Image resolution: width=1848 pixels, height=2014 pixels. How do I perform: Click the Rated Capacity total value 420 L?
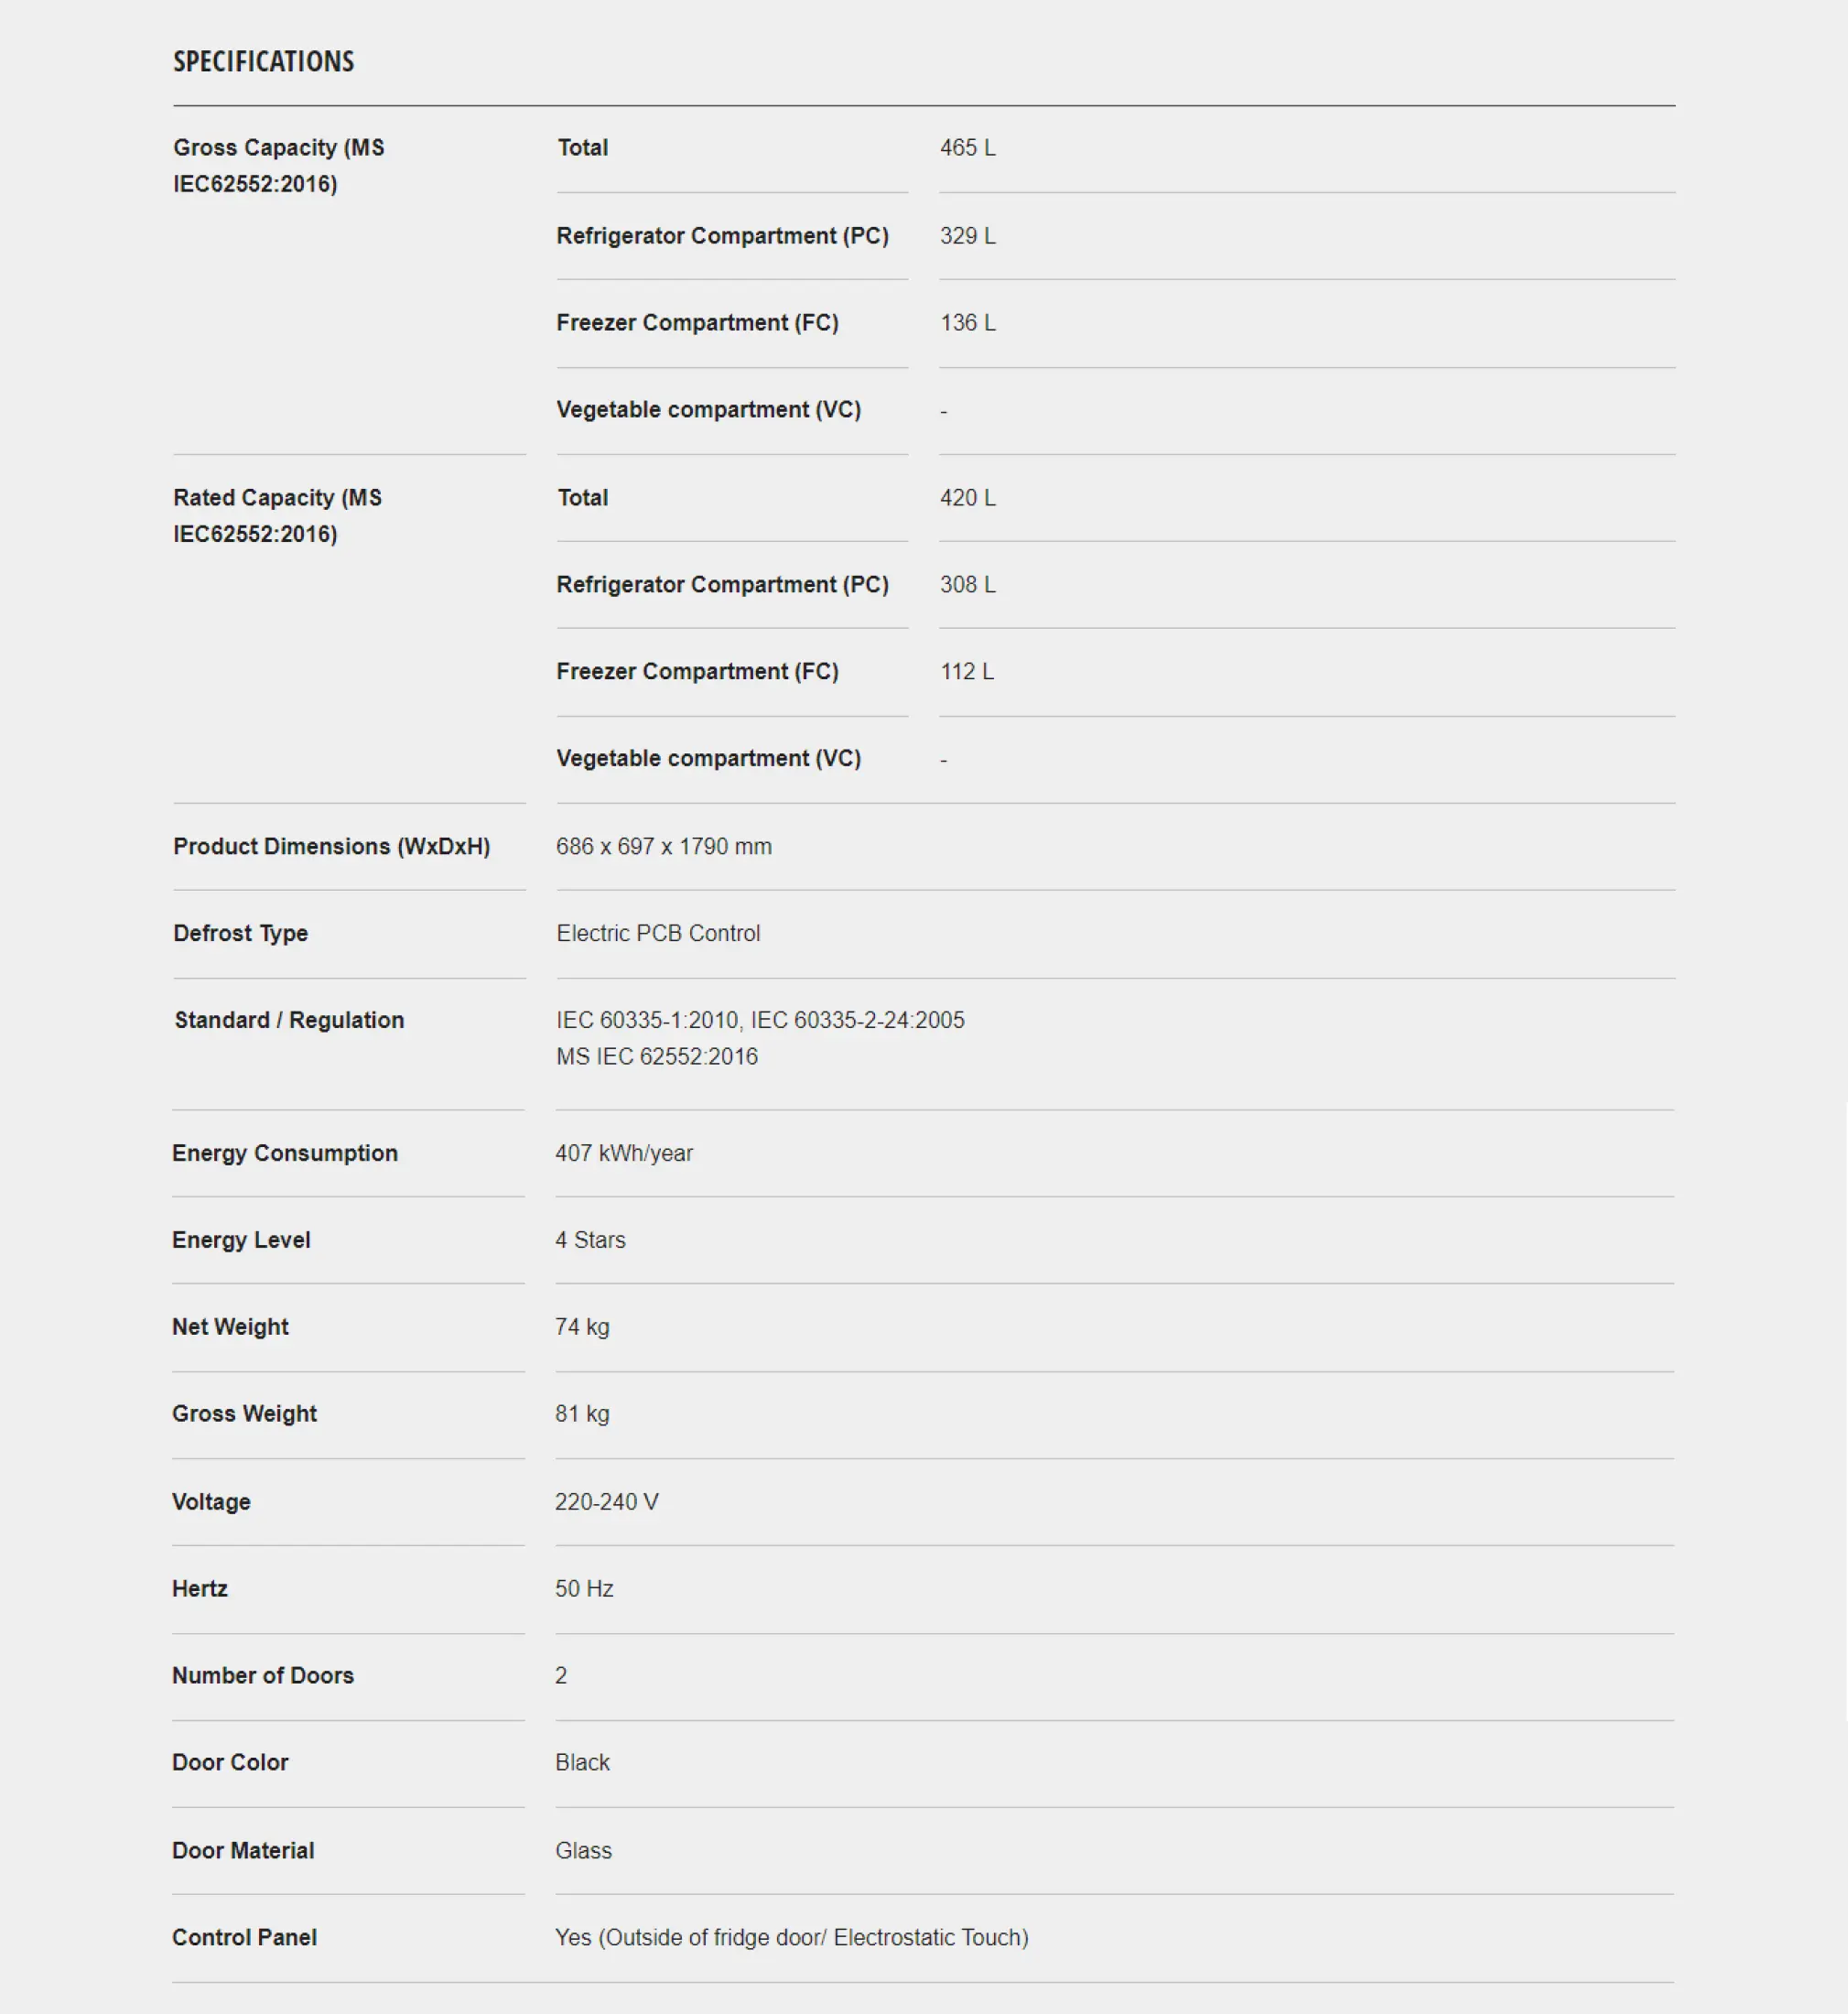pos(967,498)
